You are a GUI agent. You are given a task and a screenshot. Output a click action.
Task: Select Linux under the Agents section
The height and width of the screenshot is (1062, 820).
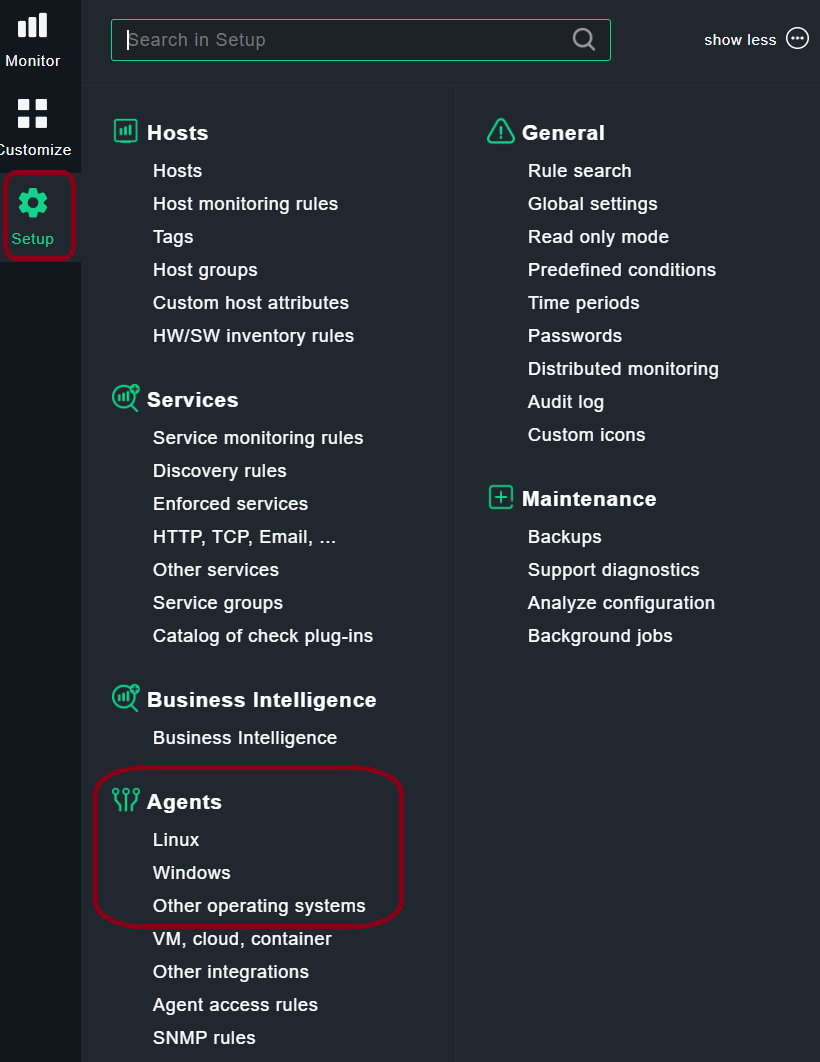coord(176,839)
